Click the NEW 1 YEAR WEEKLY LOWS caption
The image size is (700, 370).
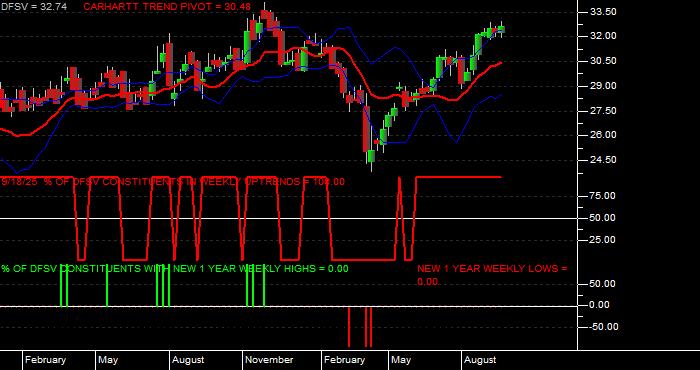(492, 275)
